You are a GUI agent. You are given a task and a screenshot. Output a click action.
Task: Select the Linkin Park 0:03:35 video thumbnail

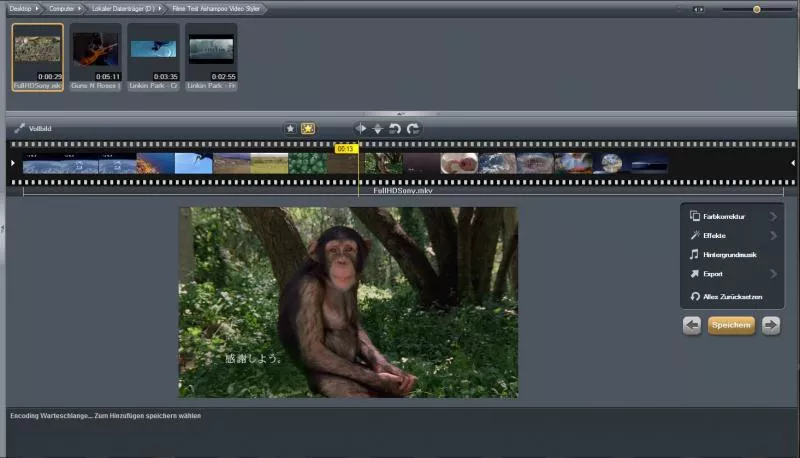click(154, 57)
